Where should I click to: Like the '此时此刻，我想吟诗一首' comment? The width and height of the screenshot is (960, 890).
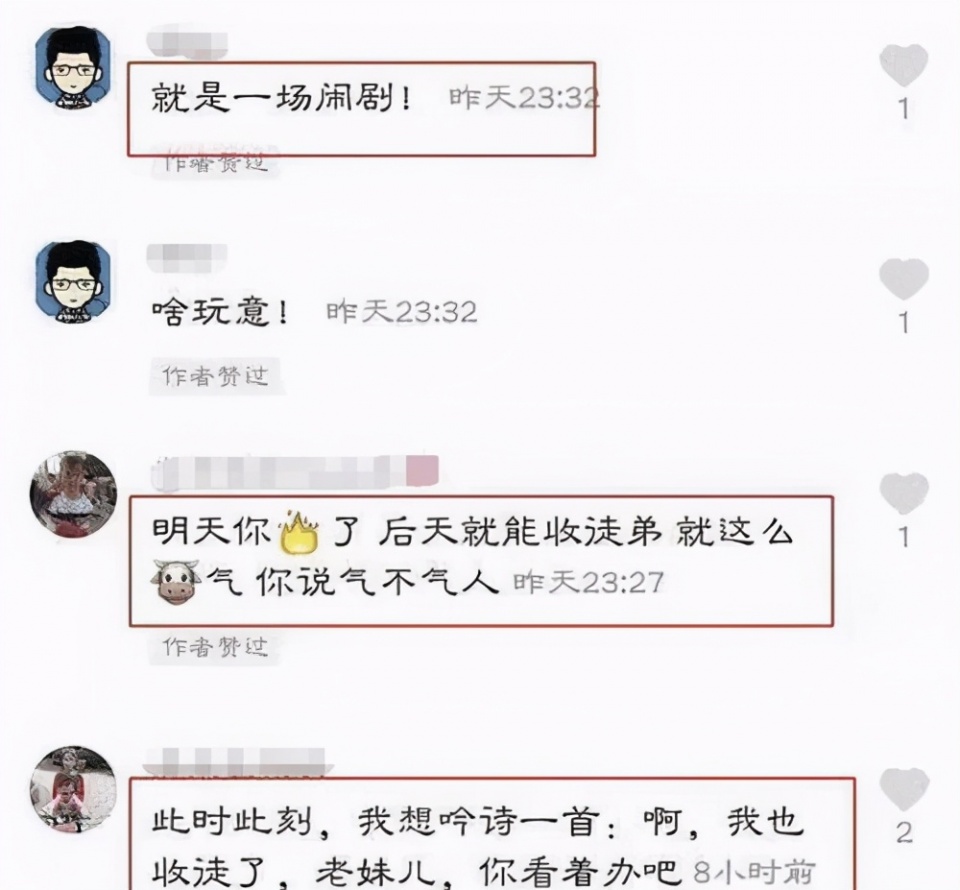(904, 788)
